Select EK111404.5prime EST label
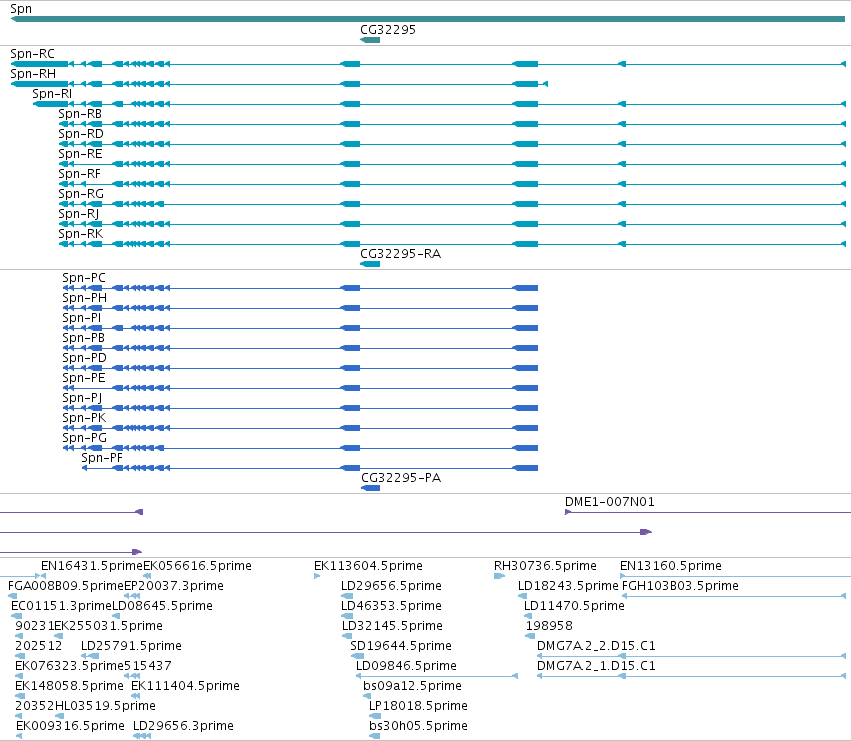 click(x=185, y=686)
